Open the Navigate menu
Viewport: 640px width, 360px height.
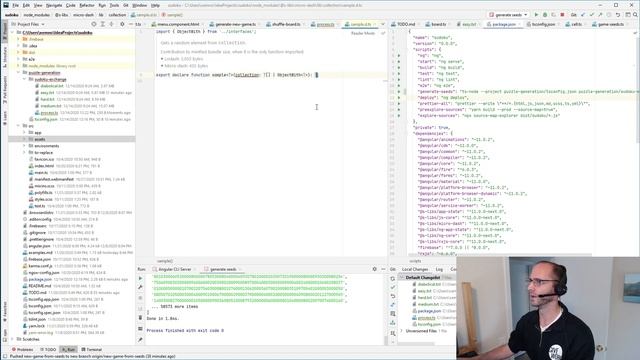[54, 5]
